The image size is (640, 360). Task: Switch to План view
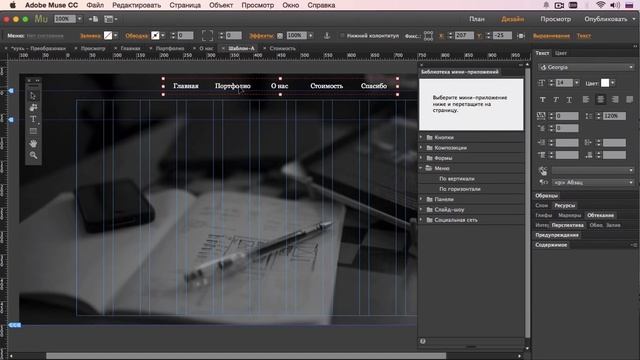(477, 19)
